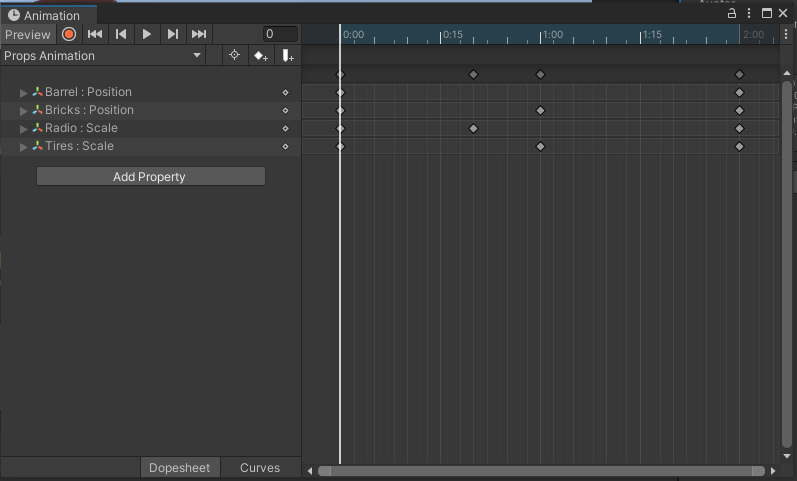This screenshot has height=481, width=797.
Task: Click the Add Event icon
Action: (288, 55)
